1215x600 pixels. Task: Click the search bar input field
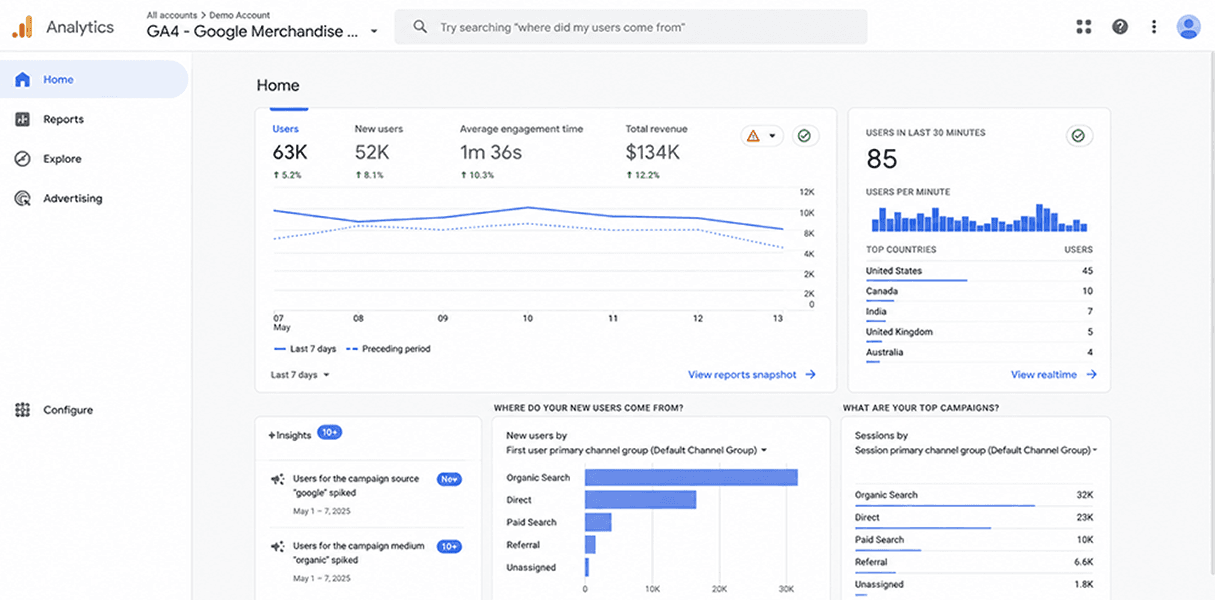tap(631, 27)
